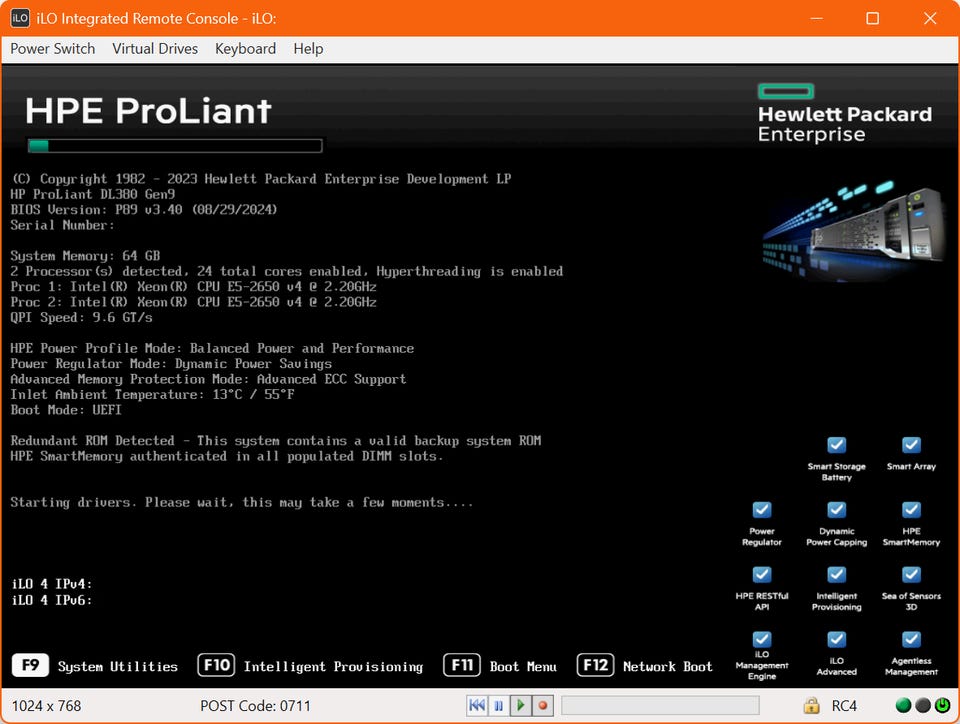The image size is (960, 724).
Task: Click the Power Regulator checkmark
Action: click(762, 510)
